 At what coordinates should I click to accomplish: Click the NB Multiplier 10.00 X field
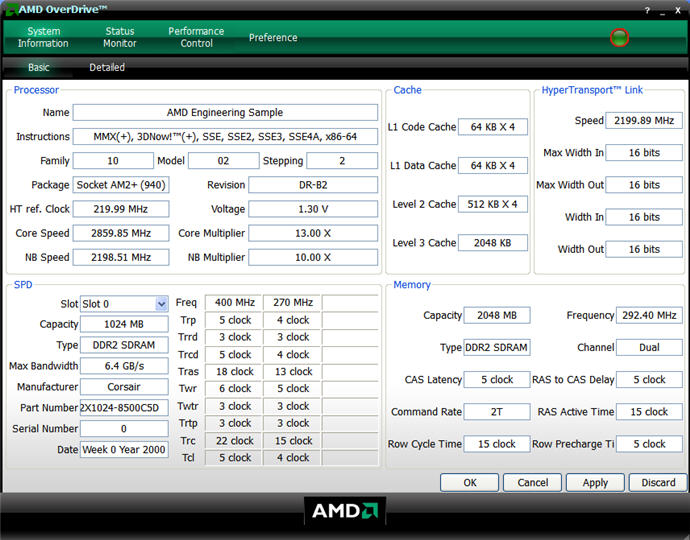pos(313,257)
